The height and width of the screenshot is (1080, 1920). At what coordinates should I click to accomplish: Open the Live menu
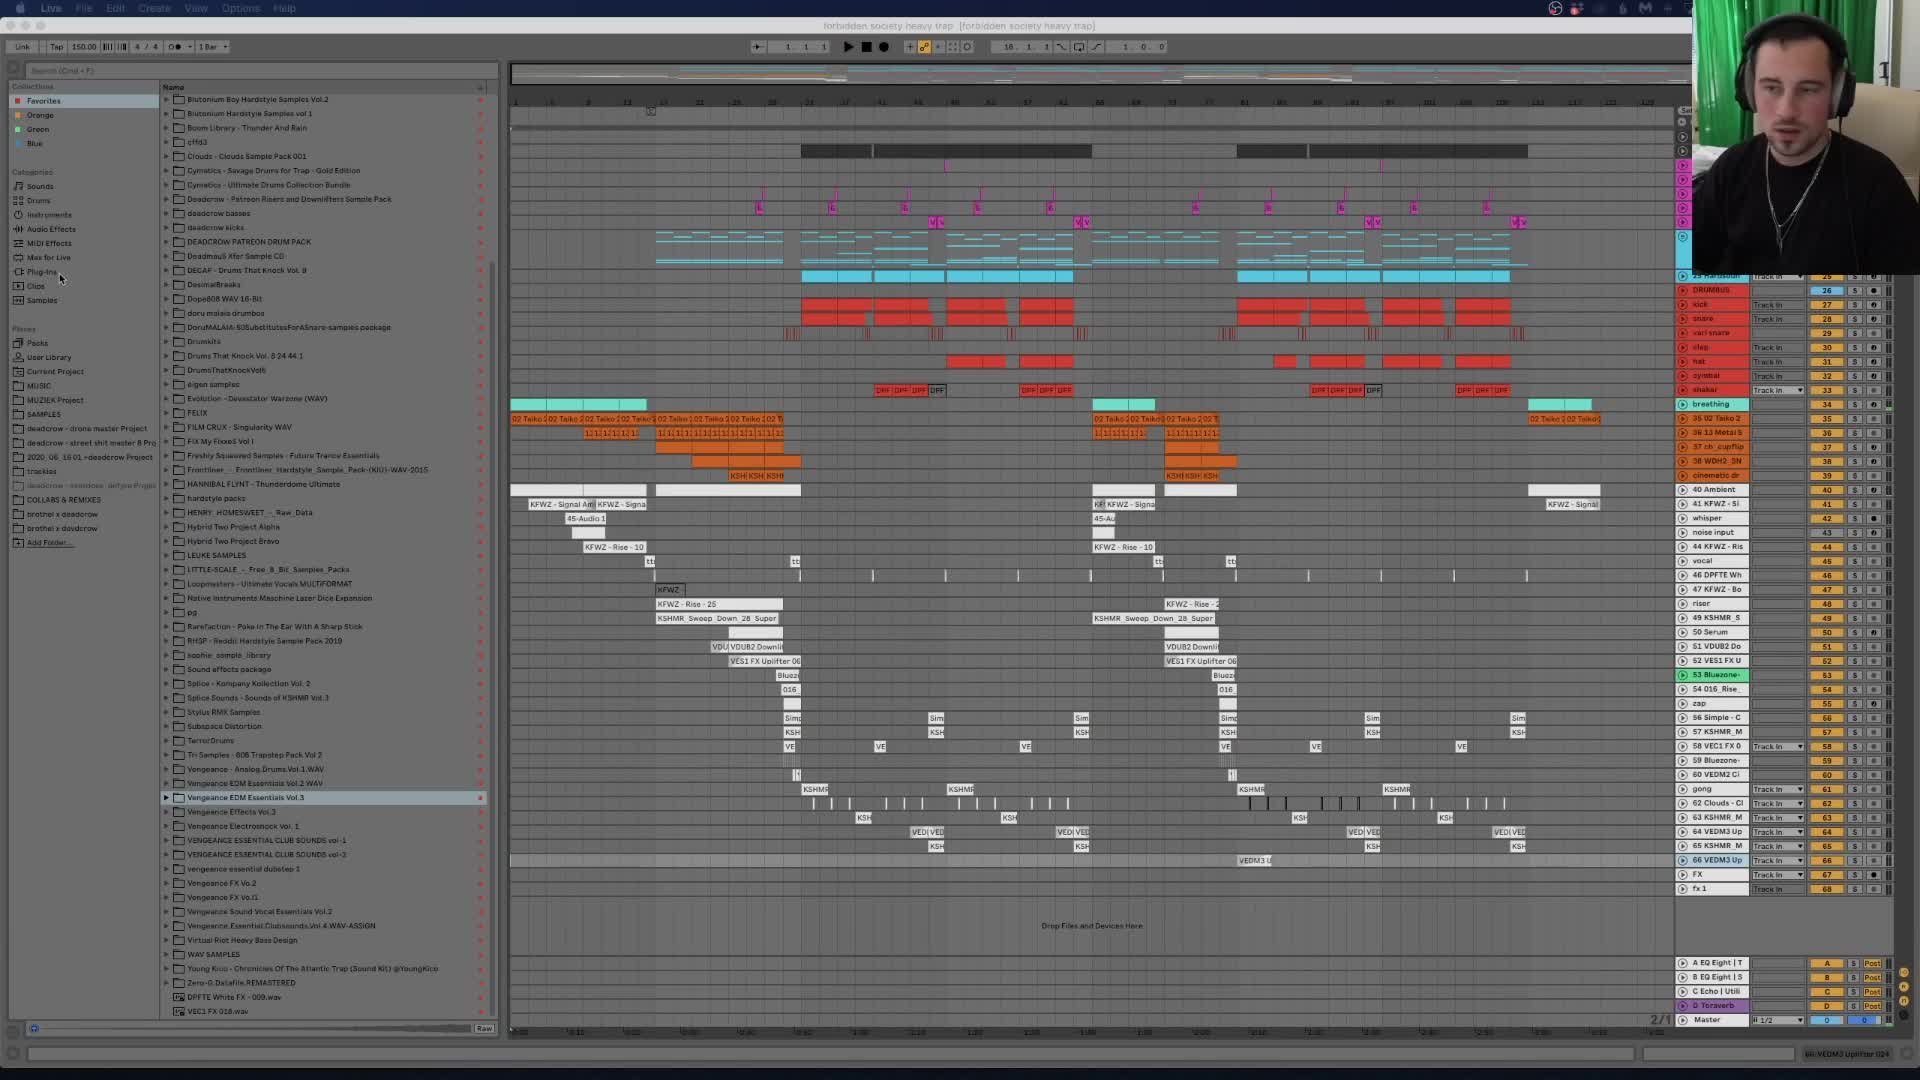51,8
